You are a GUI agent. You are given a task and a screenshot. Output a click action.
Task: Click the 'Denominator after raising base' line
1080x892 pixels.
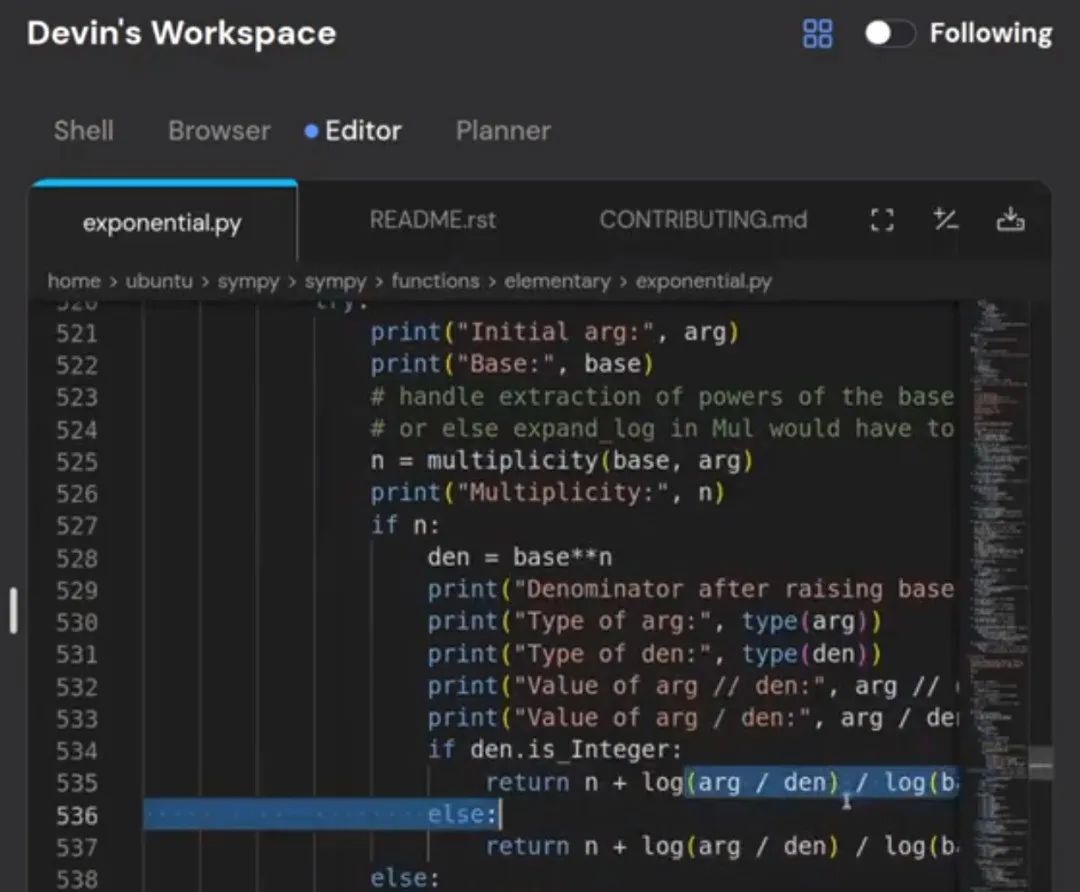pyautogui.click(x=691, y=589)
